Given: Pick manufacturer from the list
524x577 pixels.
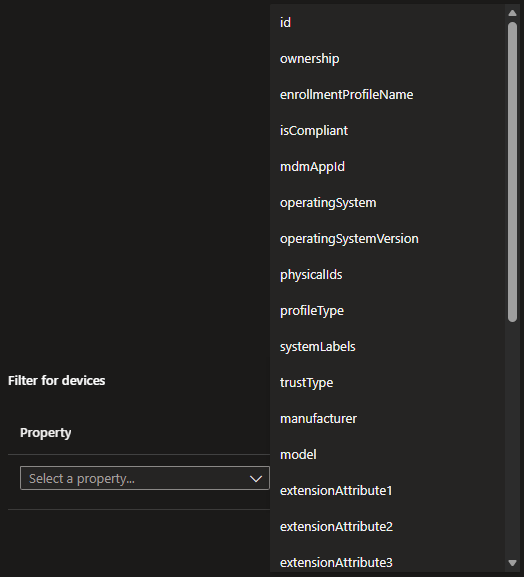Looking at the screenshot, I should pyautogui.click(x=387, y=419).
